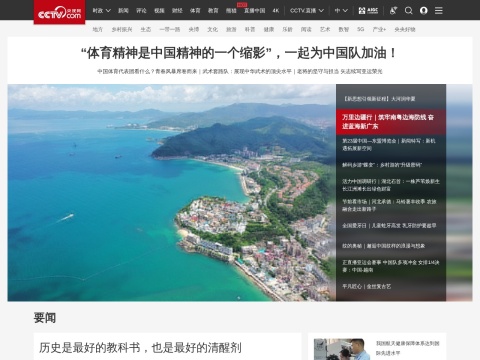Open the 4K channel link

click(276, 11)
